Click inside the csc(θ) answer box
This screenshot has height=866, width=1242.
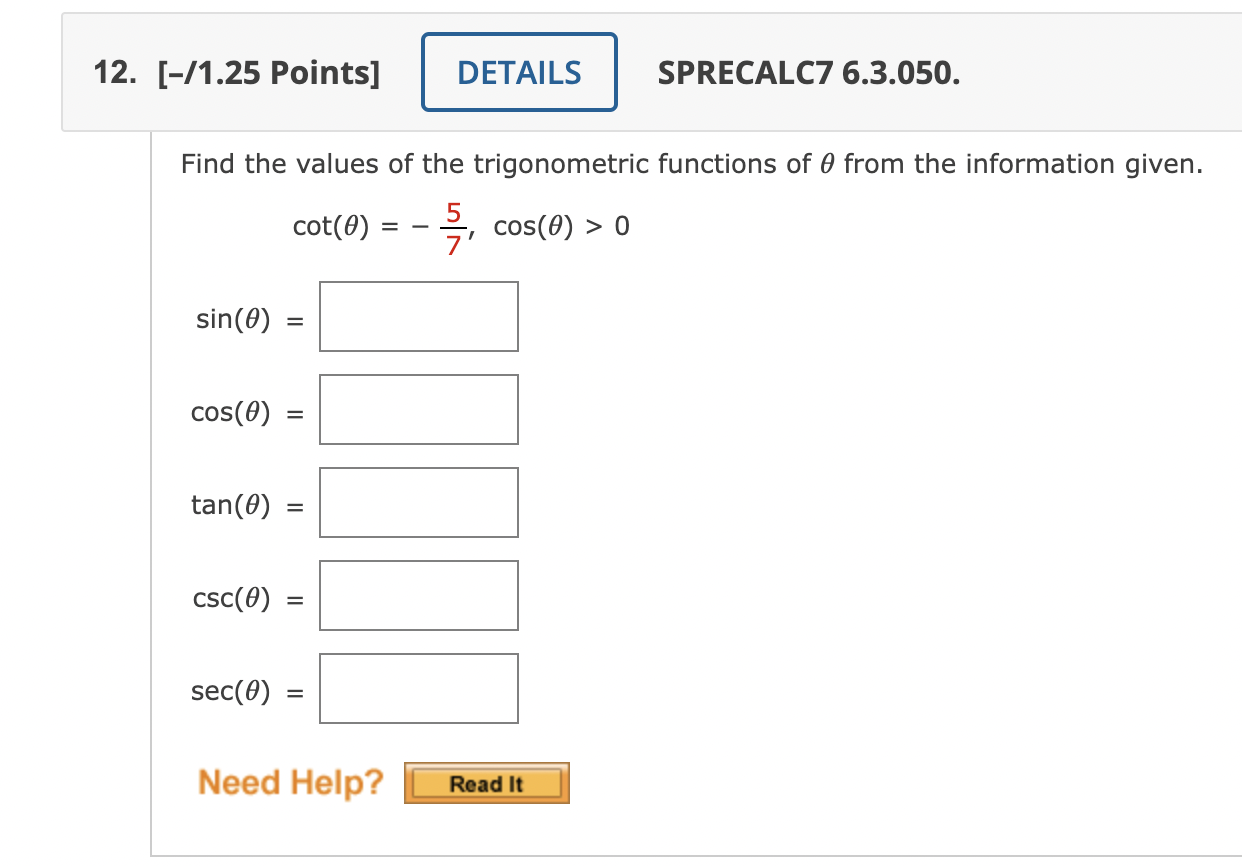click(418, 595)
